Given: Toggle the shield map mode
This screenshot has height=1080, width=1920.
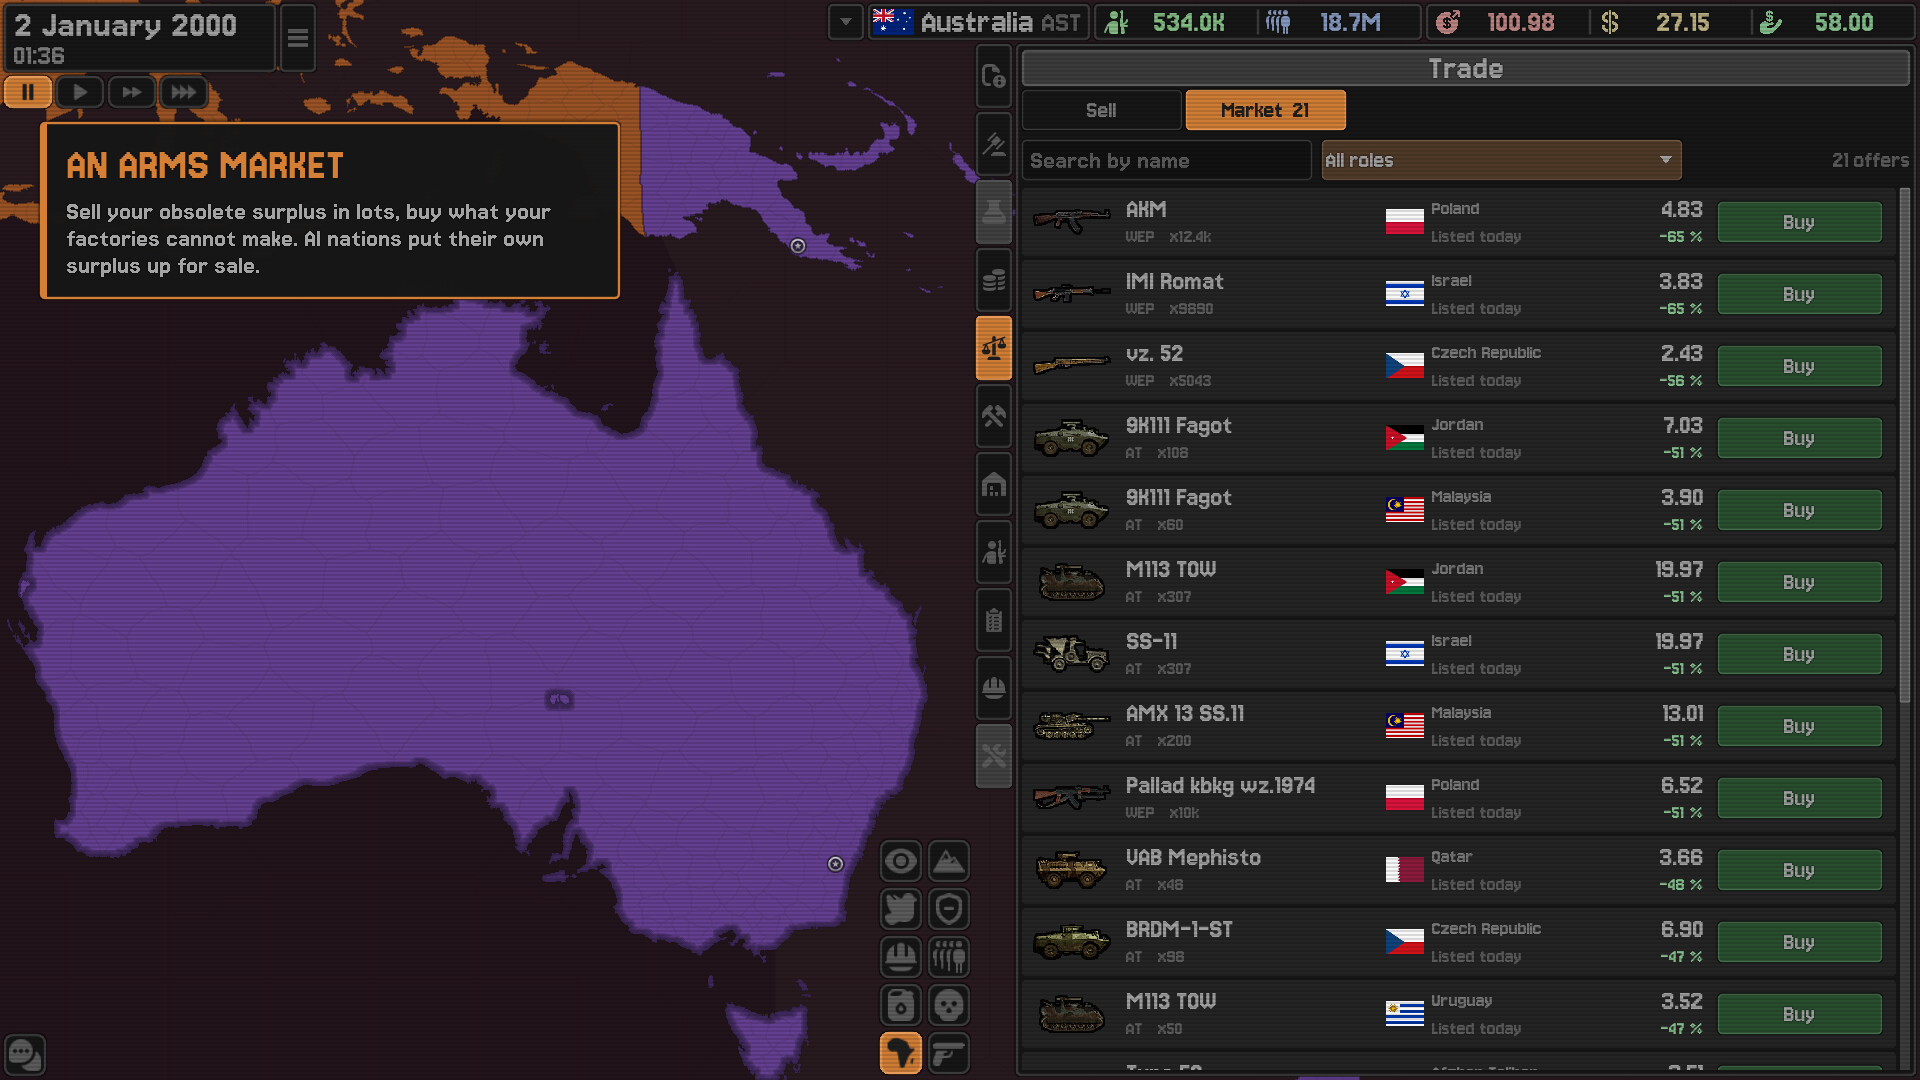Looking at the screenshot, I should [x=949, y=909].
